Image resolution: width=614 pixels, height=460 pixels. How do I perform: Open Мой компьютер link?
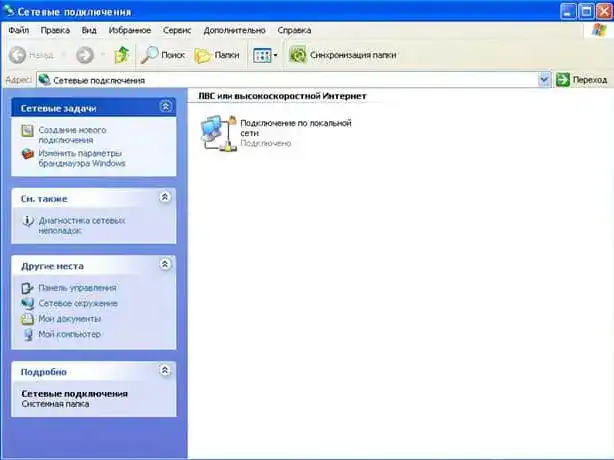click(69, 334)
